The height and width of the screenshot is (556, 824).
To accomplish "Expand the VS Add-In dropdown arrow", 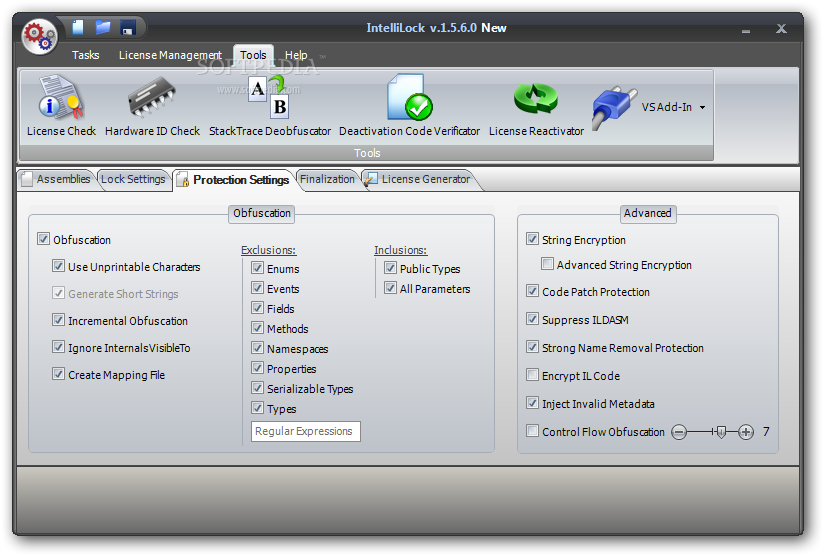I will click(702, 107).
